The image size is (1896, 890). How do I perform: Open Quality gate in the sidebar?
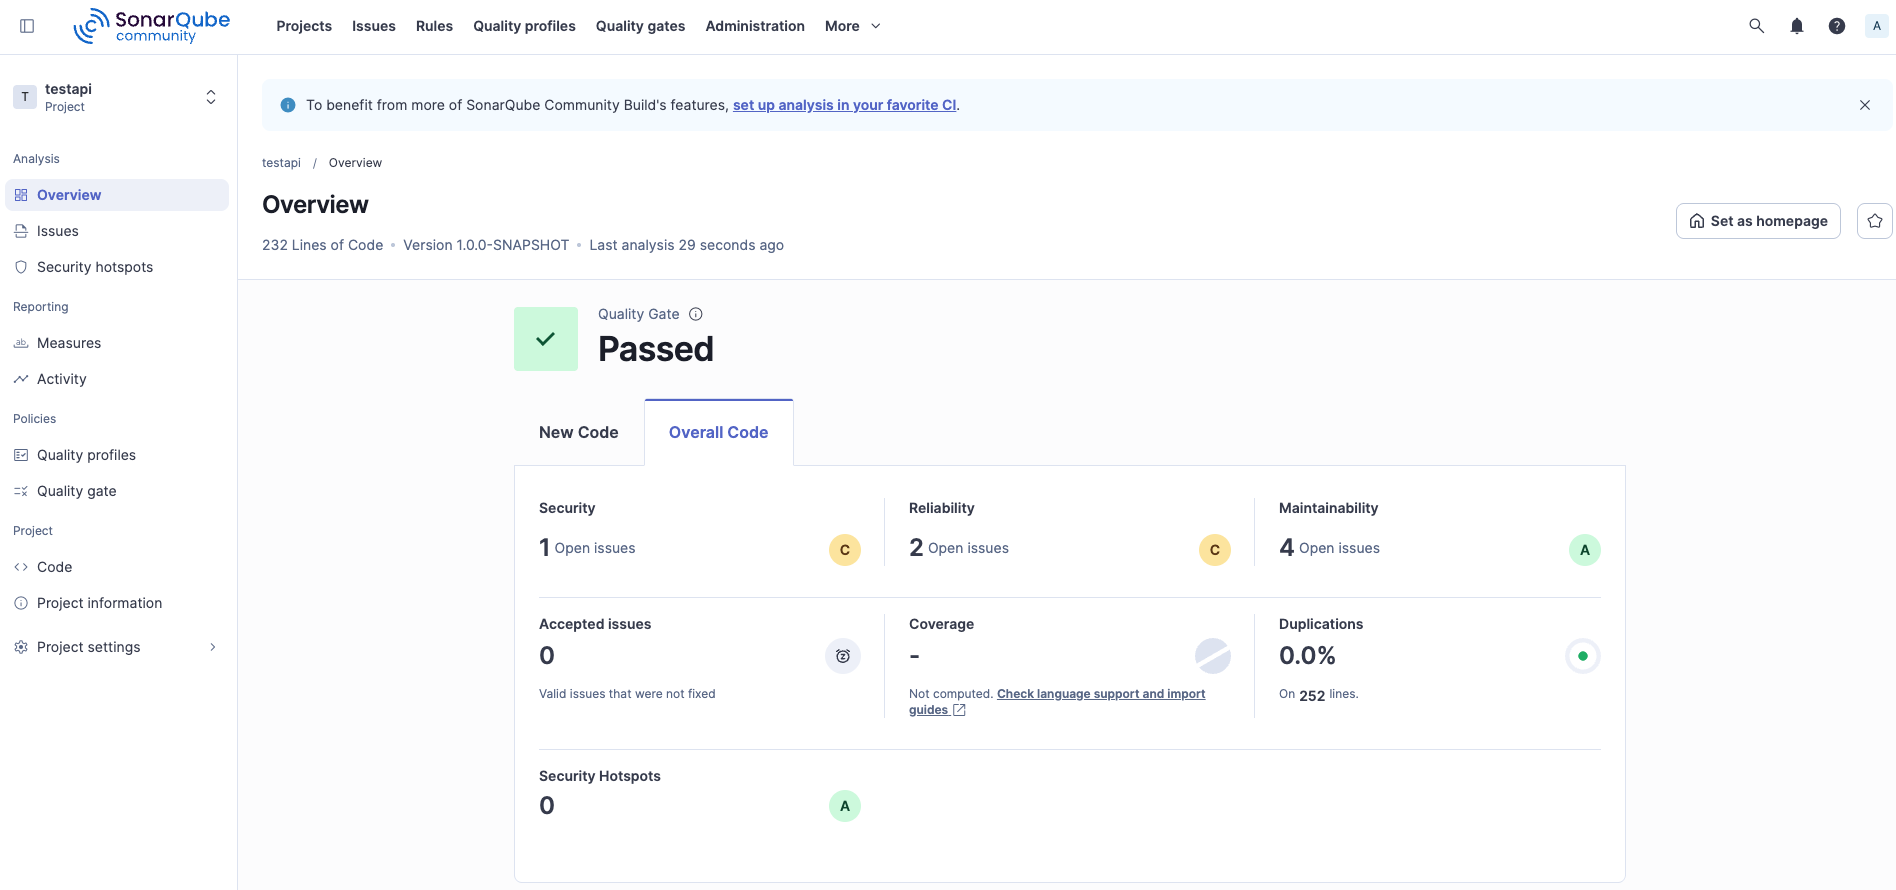pos(117,491)
